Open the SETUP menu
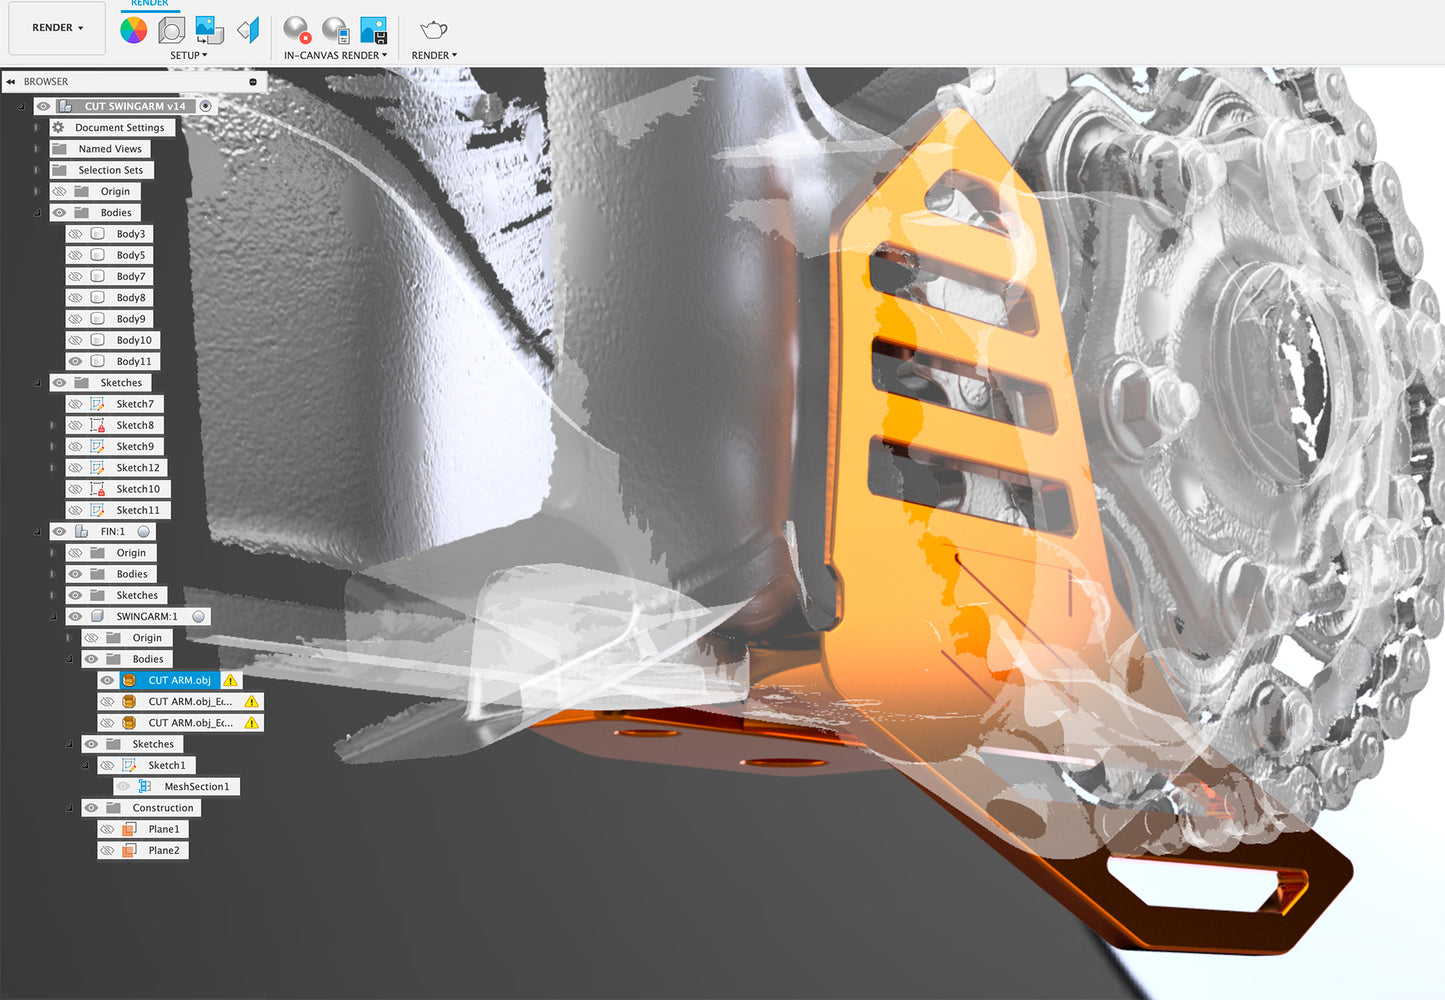This screenshot has width=1445, height=1000. tap(188, 55)
